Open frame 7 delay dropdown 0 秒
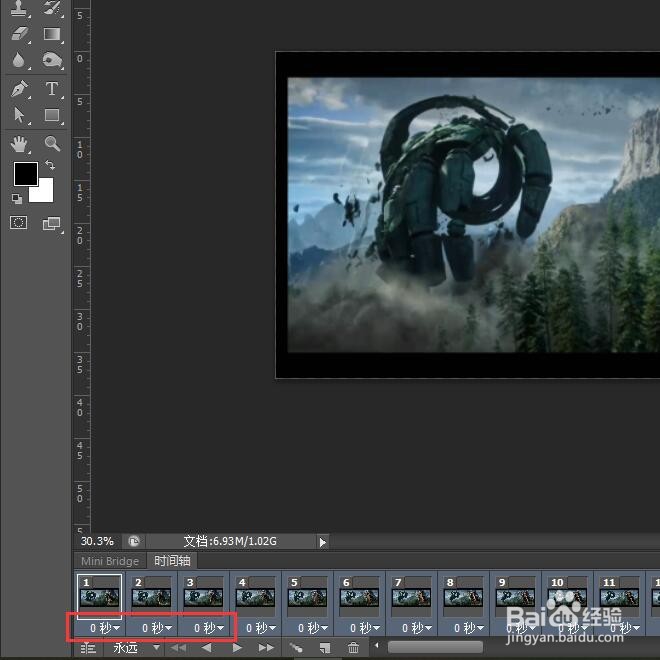660x660 pixels. pos(417,628)
